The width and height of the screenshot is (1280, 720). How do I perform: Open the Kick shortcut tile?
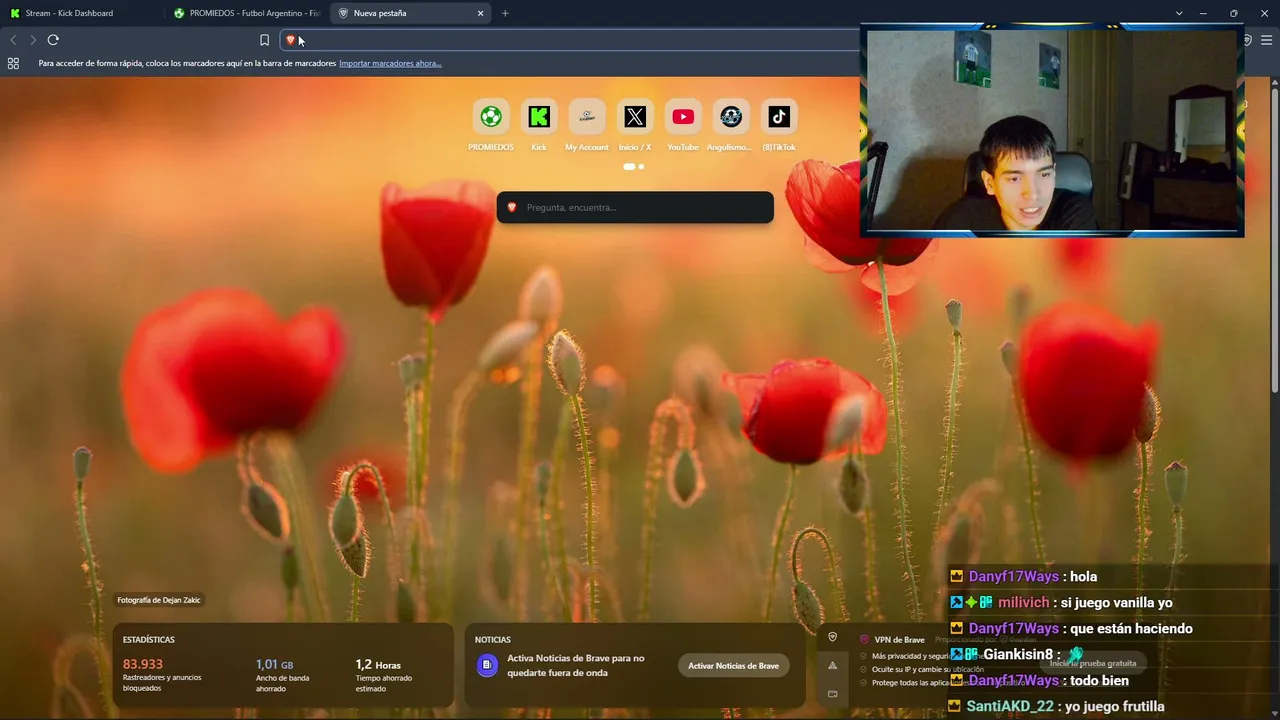click(x=539, y=117)
